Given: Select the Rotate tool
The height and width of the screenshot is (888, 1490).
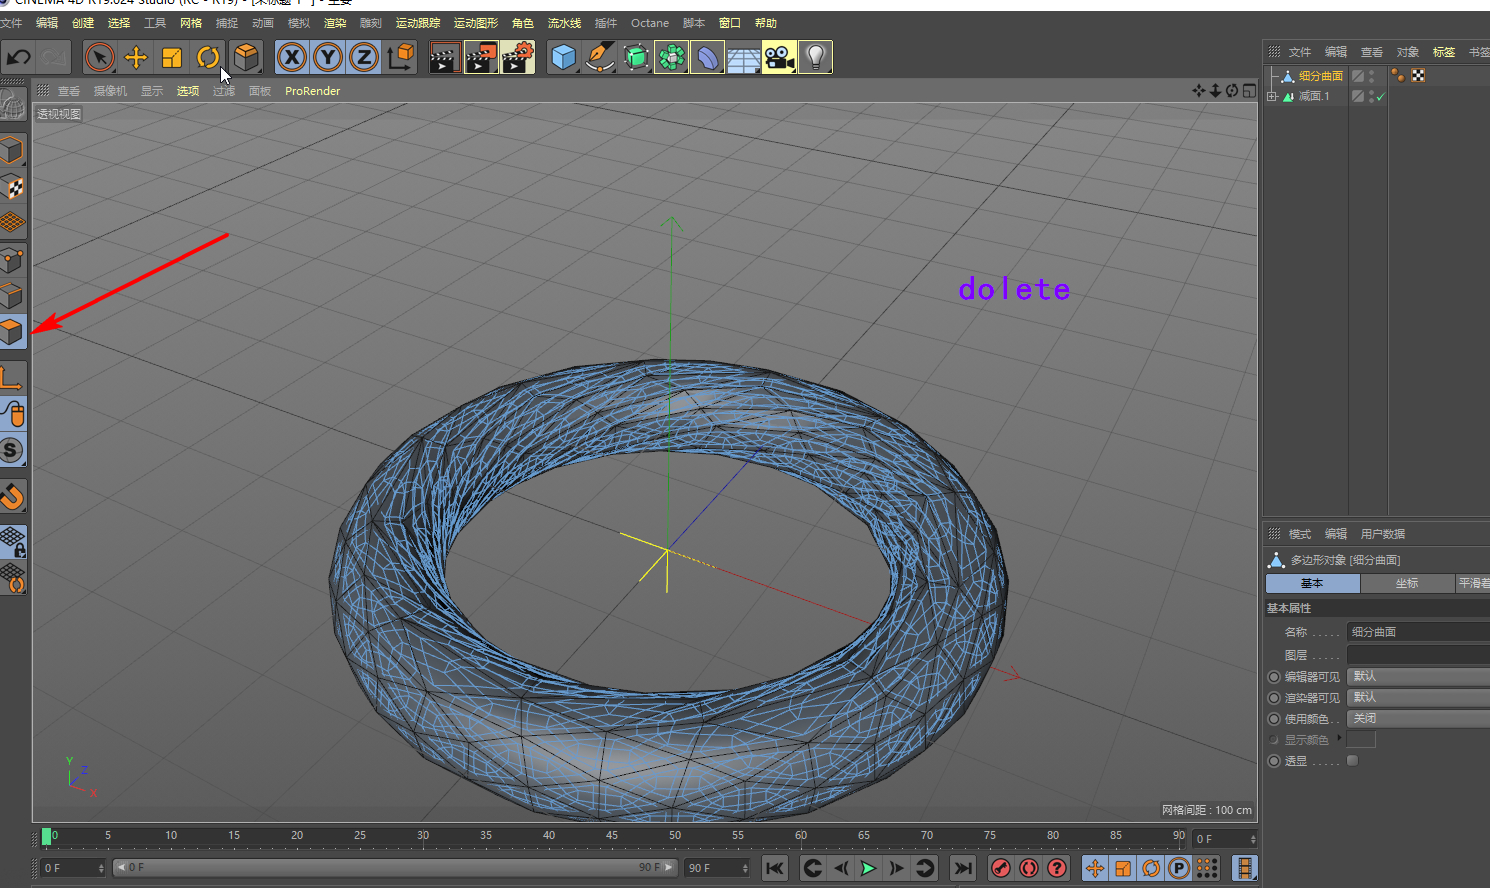Looking at the screenshot, I should (x=207, y=57).
